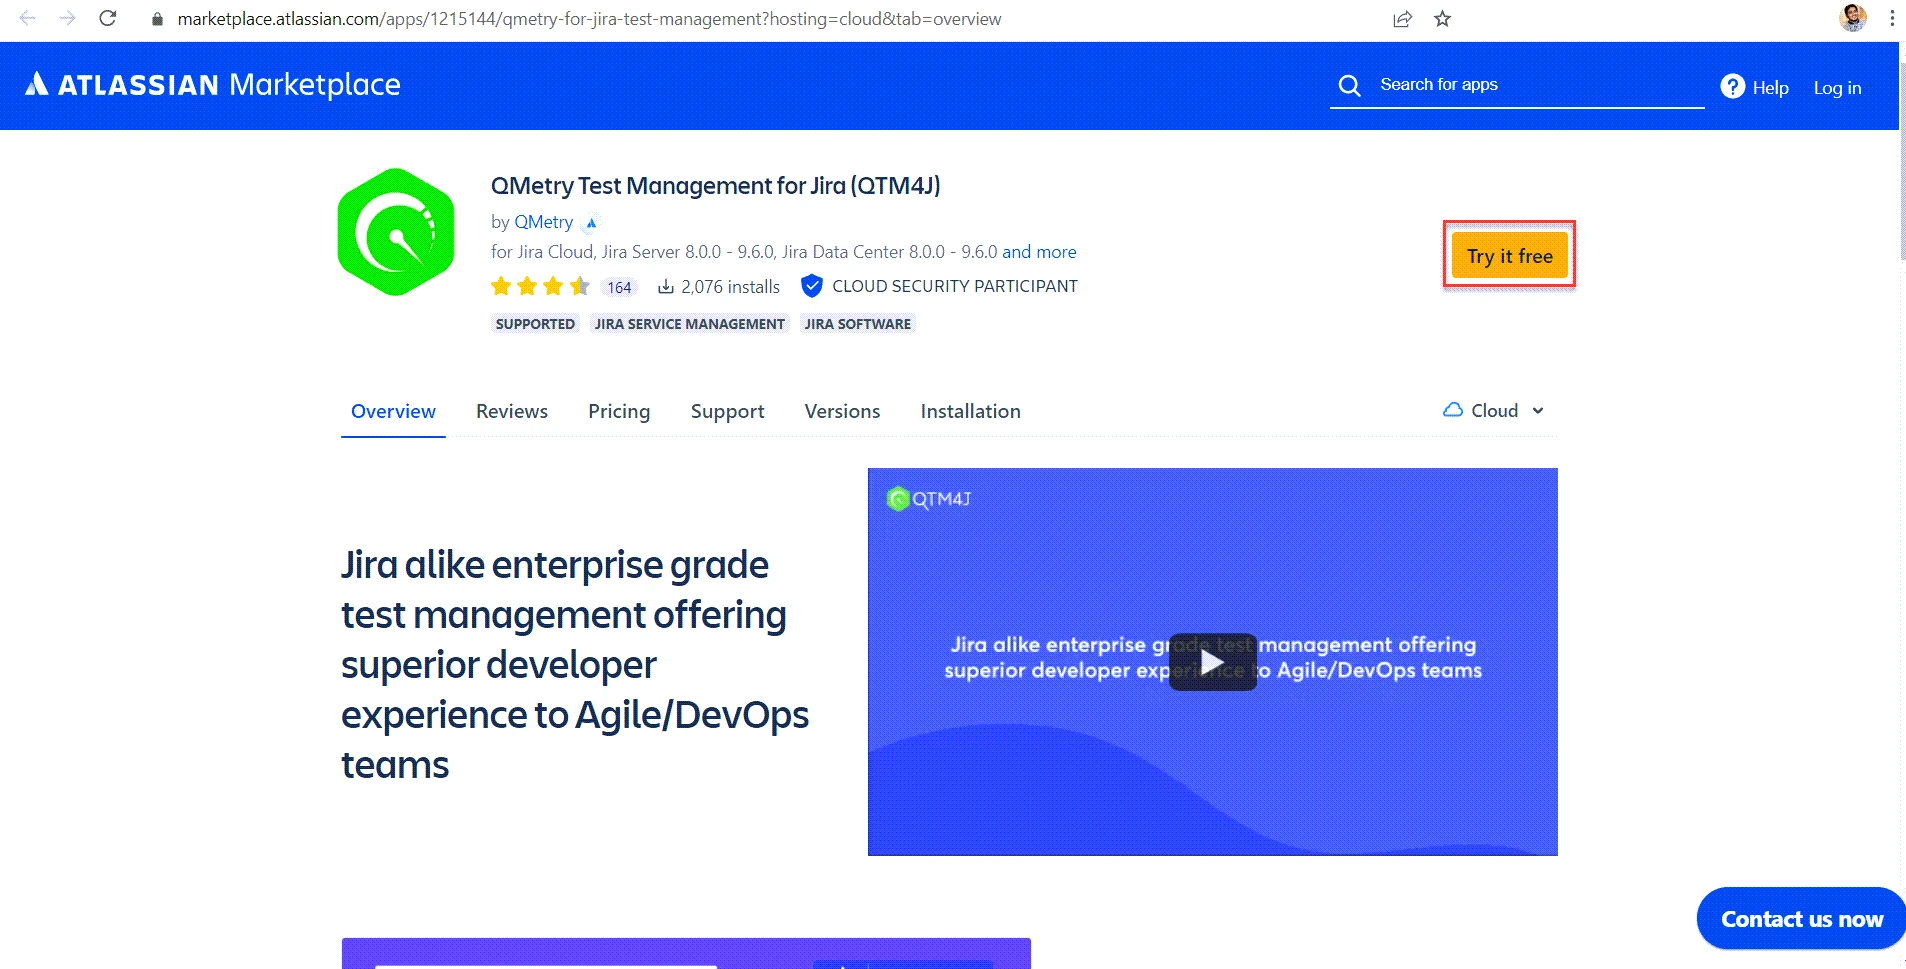
Task: Click the SUPPORTED tag
Action: pyautogui.click(x=535, y=324)
